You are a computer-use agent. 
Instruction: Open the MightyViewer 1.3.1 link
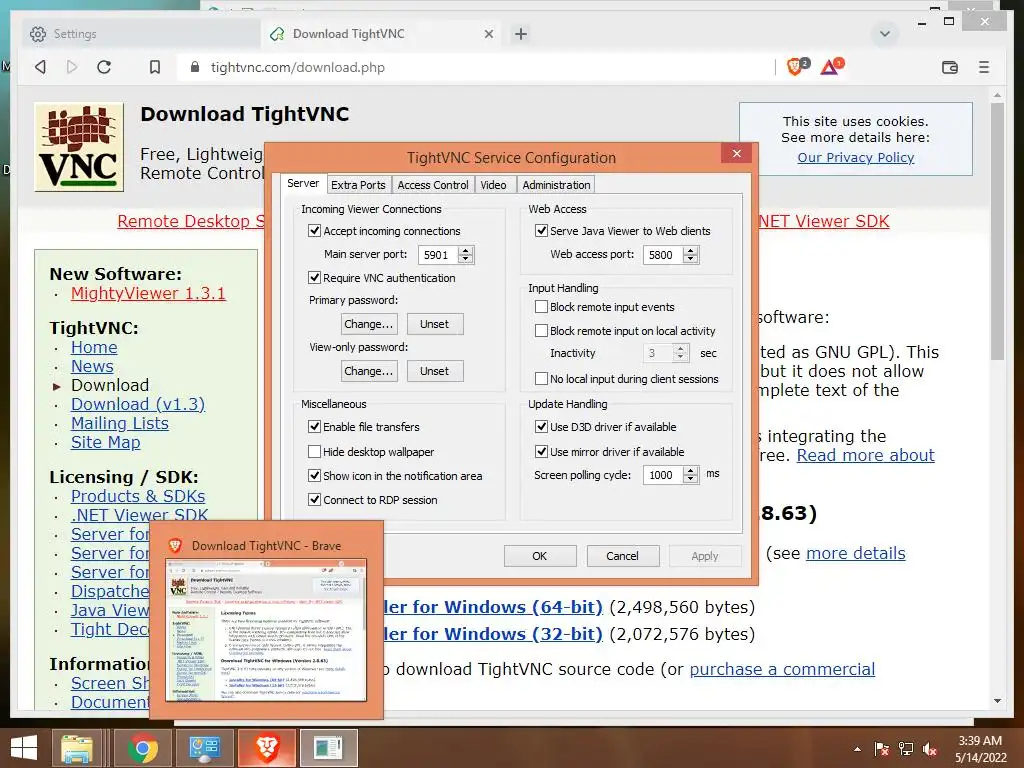148,293
